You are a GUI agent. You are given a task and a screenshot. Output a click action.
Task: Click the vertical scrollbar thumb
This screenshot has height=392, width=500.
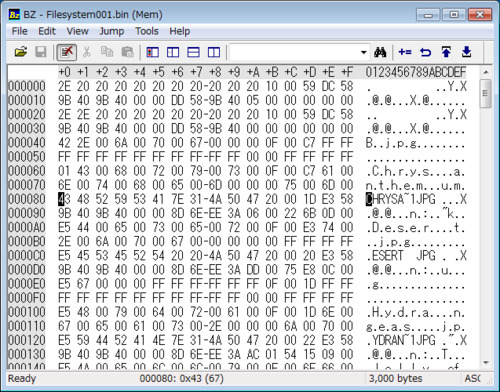pyautogui.click(x=486, y=93)
